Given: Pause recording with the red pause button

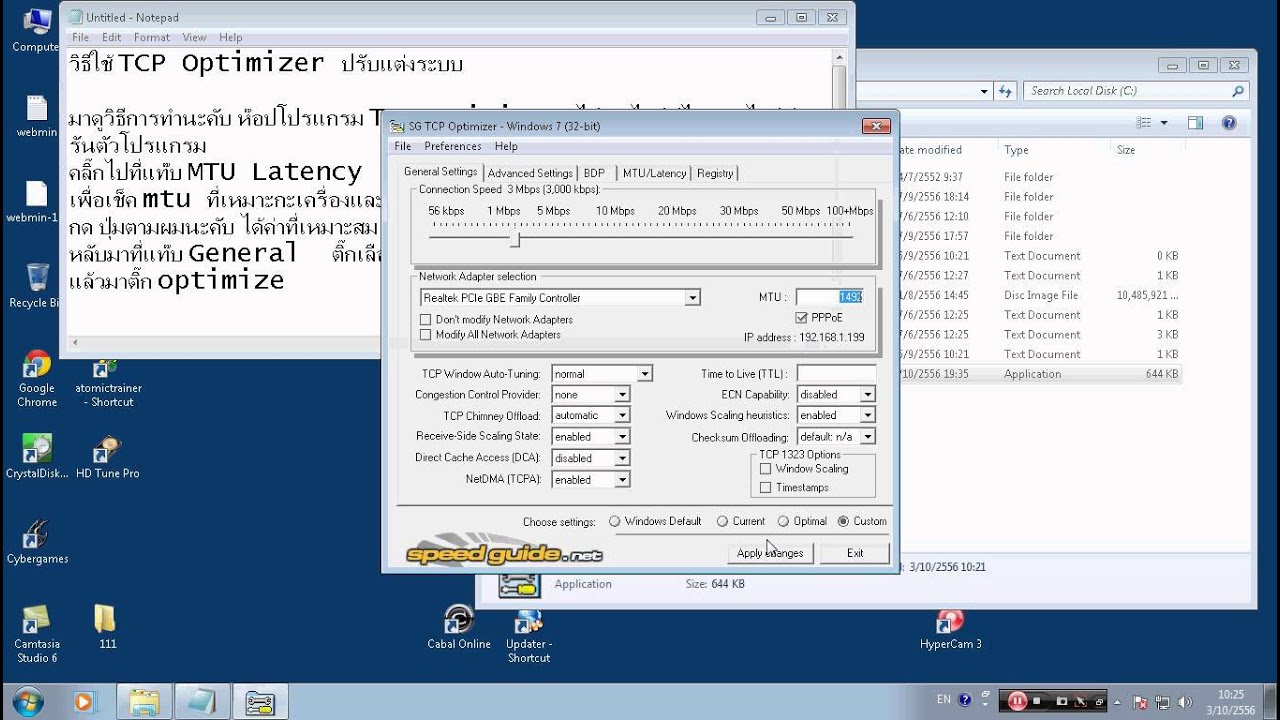Looking at the screenshot, I should 1018,701.
